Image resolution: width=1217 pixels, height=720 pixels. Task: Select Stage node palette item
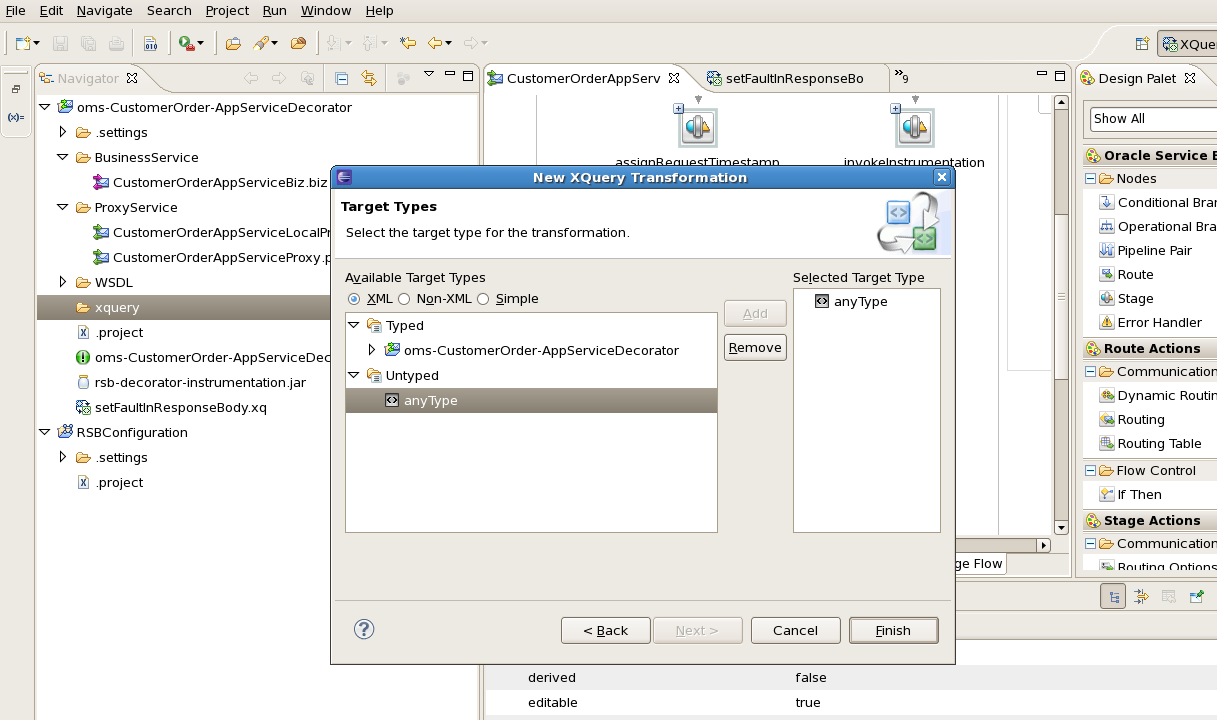(x=1126, y=298)
